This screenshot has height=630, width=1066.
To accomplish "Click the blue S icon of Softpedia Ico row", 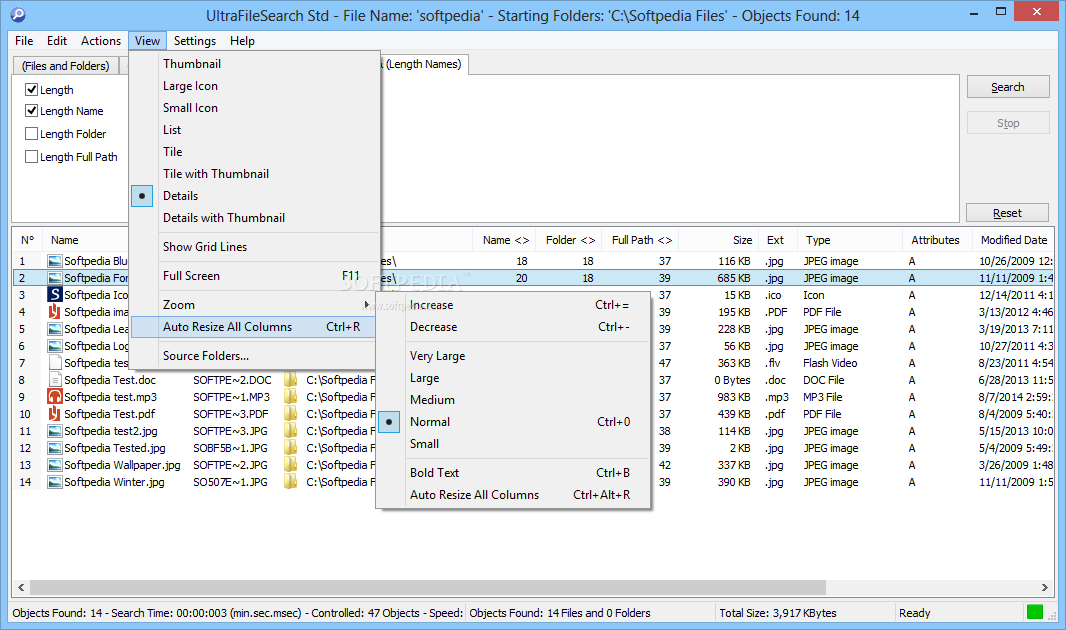I will pos(54,295).
